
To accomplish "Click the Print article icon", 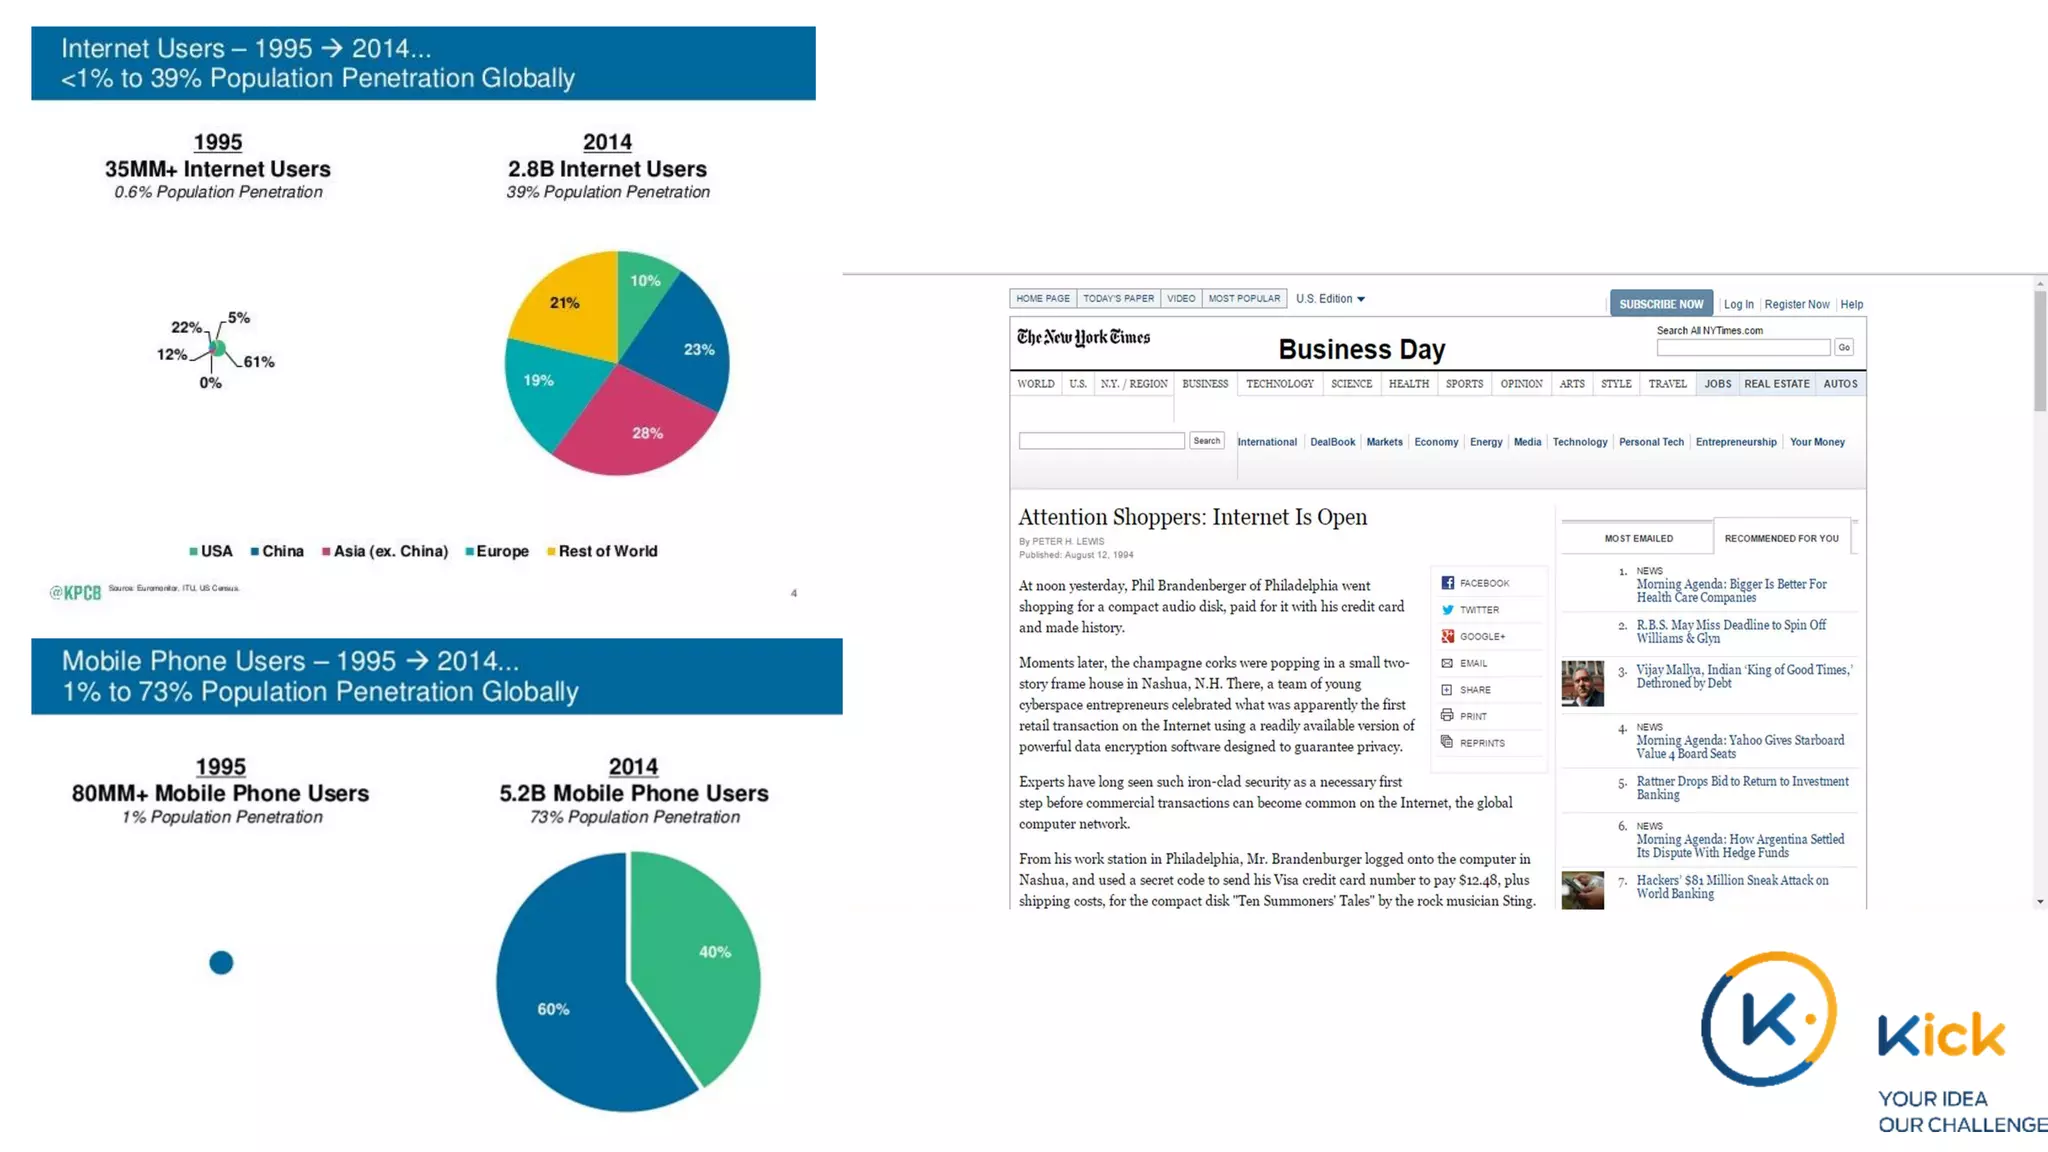I will [x=1447, y=716].
